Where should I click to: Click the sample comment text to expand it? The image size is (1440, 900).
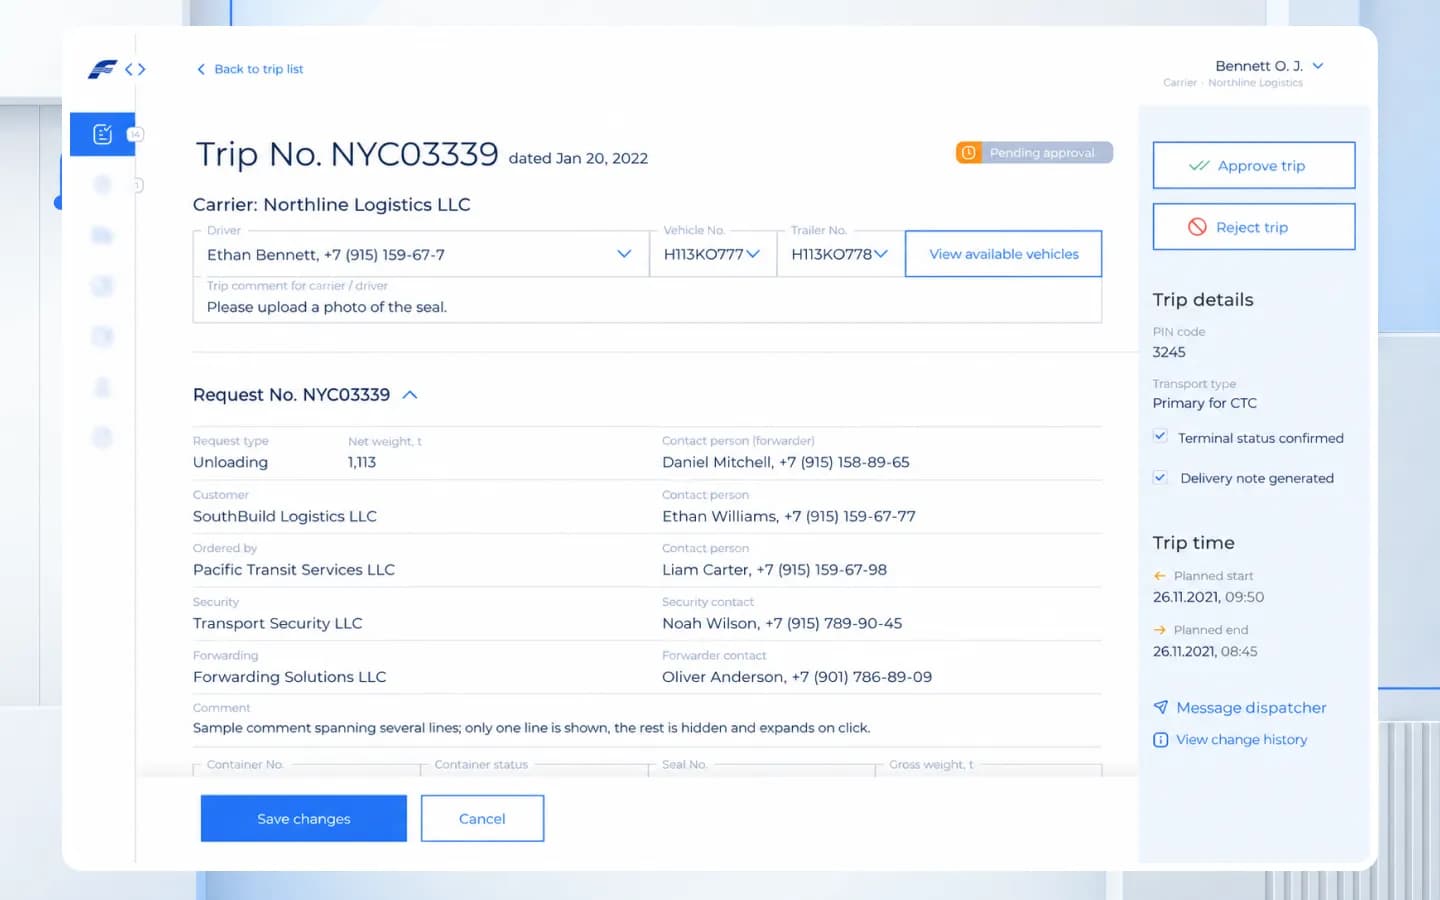pos(531,728)
